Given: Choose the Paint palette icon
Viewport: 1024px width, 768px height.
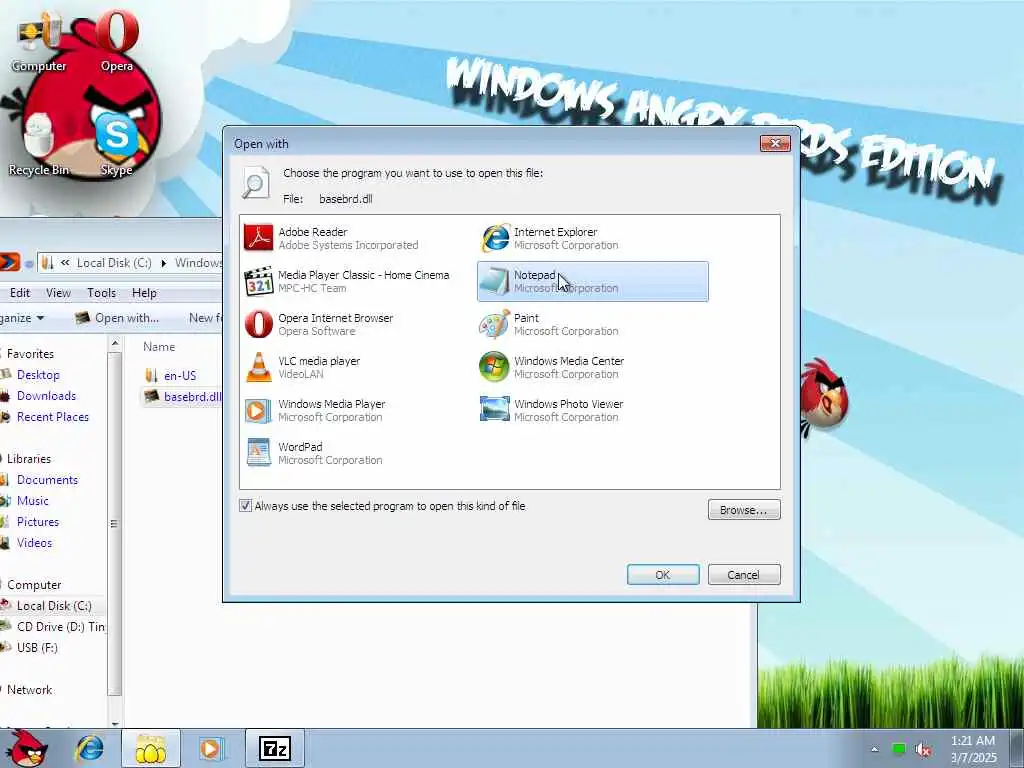Looking at the screenshot, I should 494,324.
